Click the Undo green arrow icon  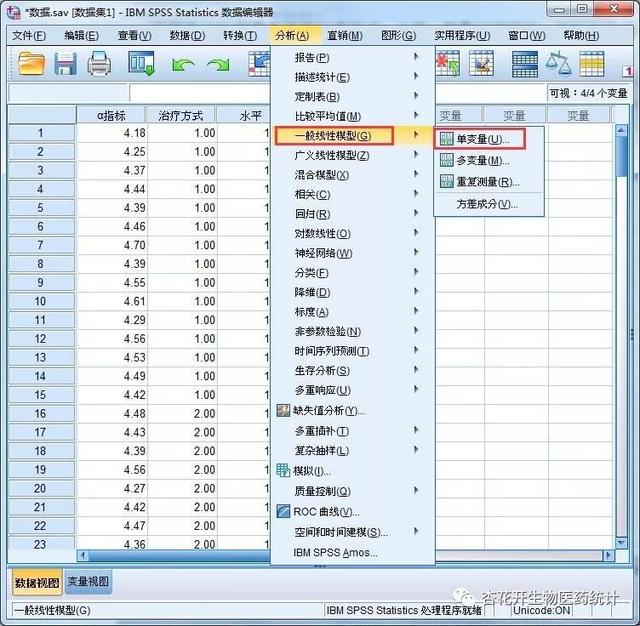click(182, 64)
